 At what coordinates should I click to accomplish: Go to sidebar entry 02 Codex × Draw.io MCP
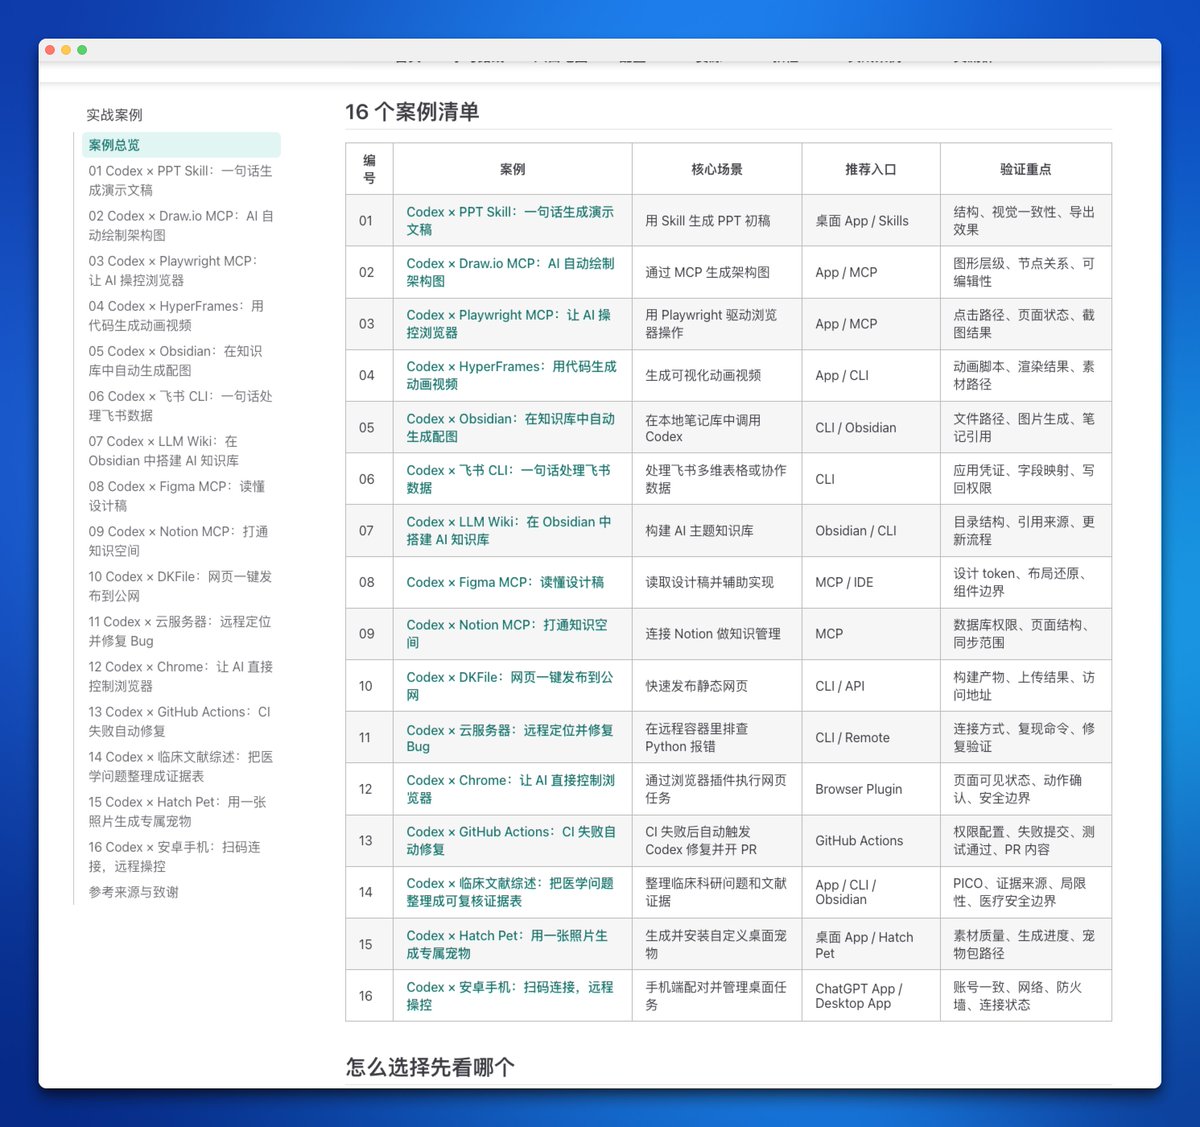pos(181,225)
